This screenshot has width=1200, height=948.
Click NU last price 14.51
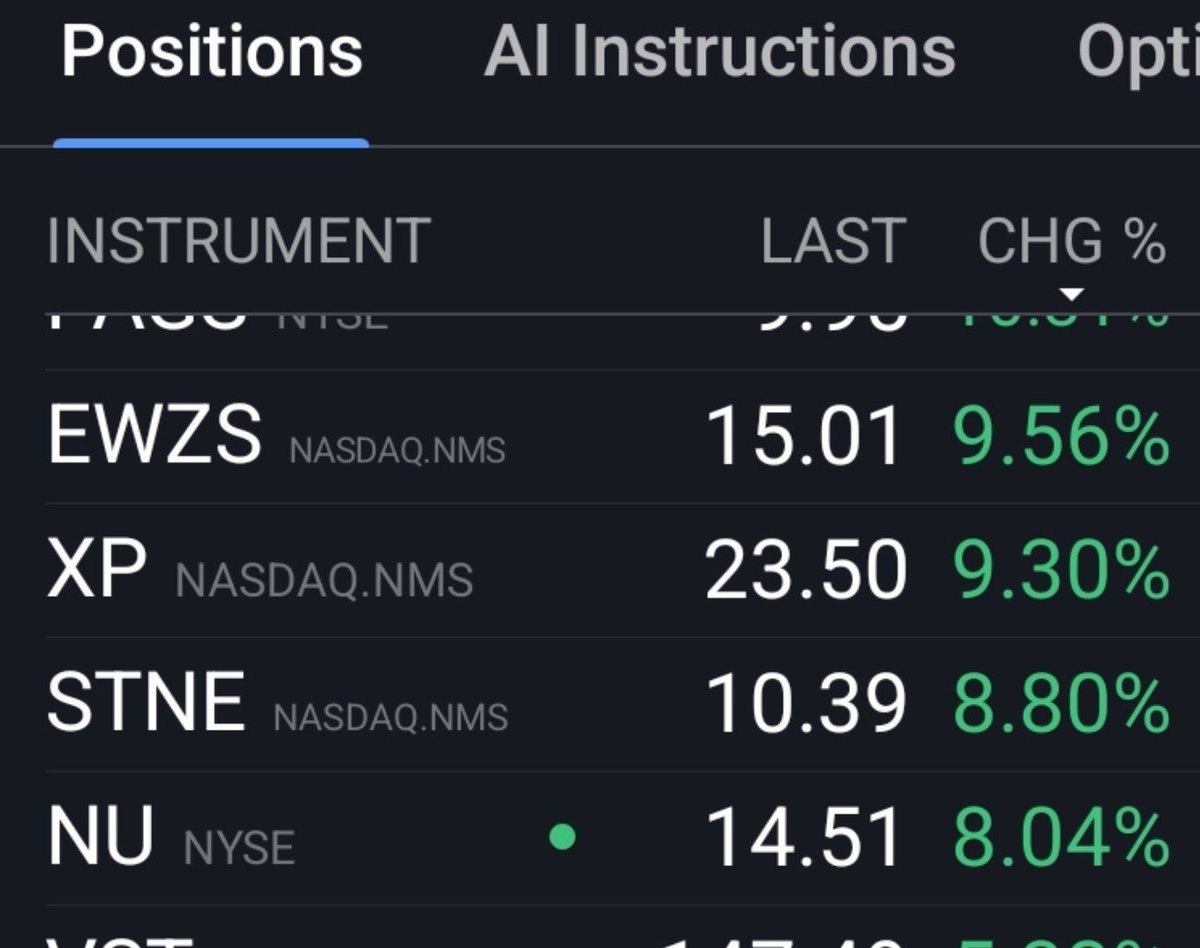[x=804, y=837]
